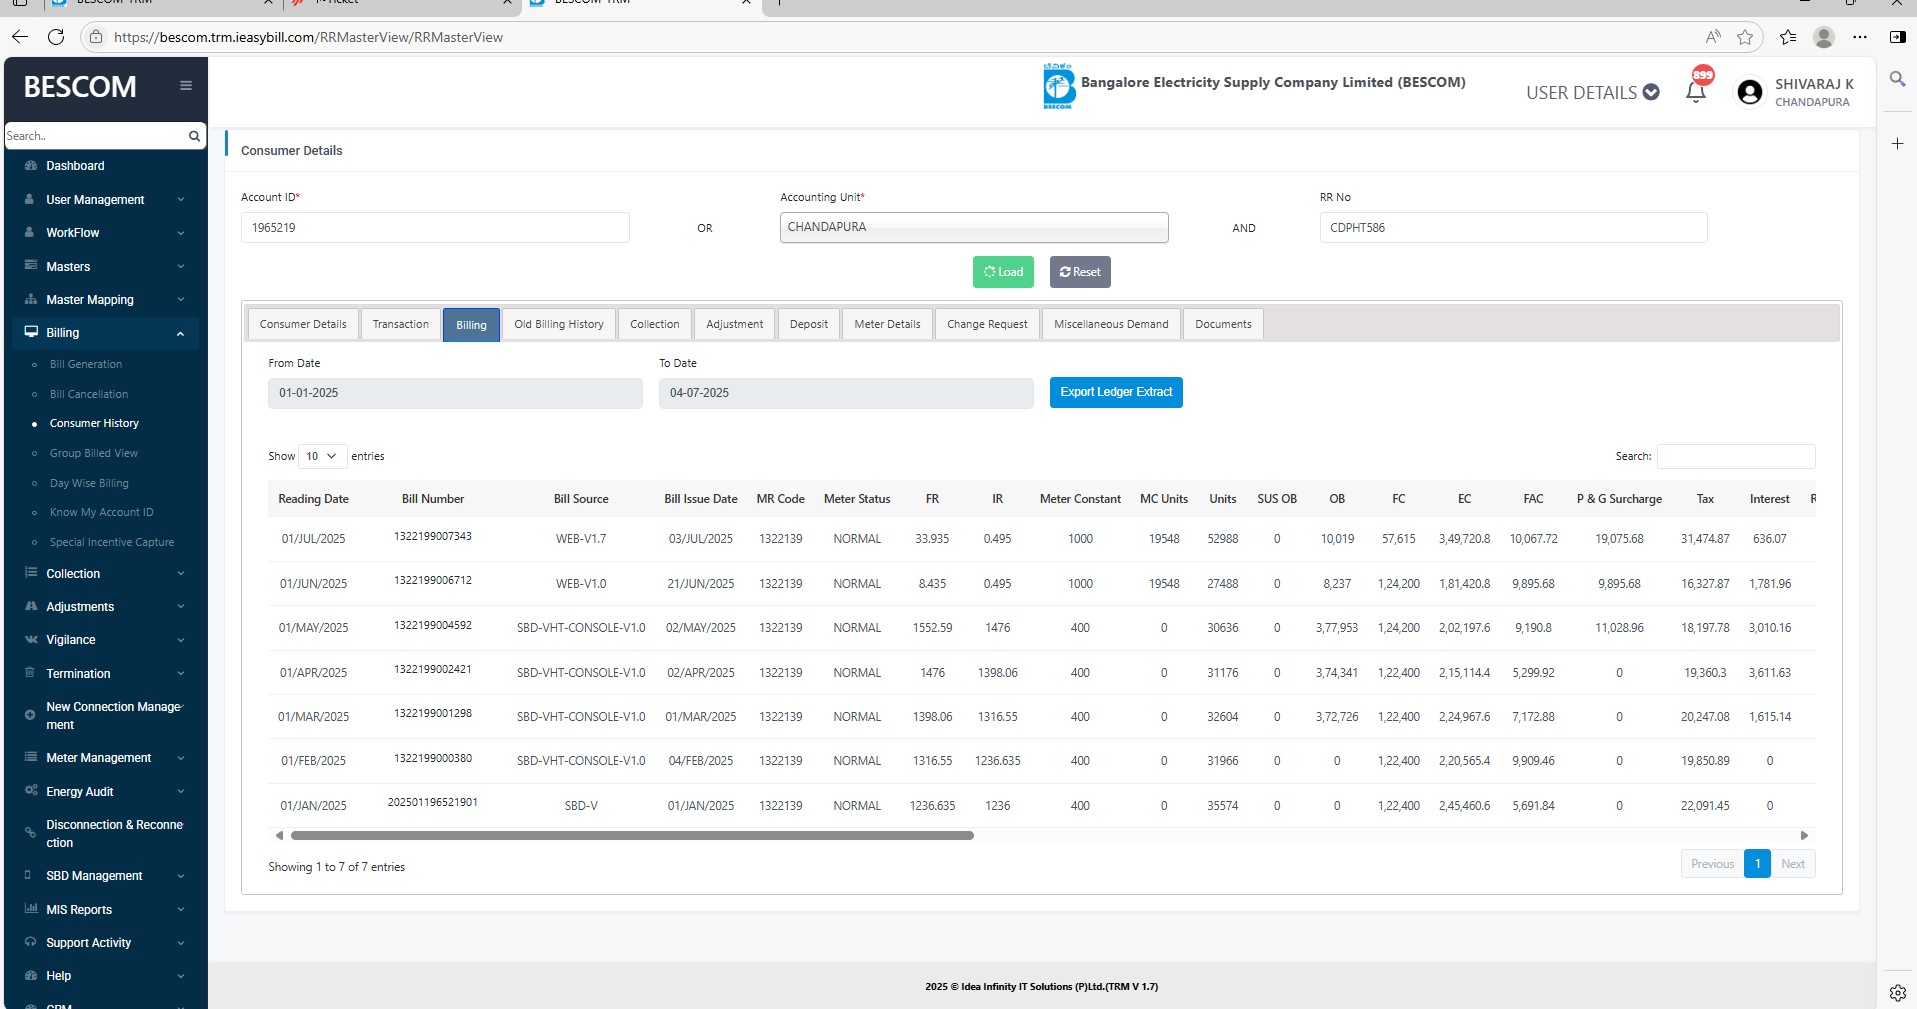Viewport: 1917px width, 1009px height.
Task: Expand Masters sidebar menu
Action: 105,267
